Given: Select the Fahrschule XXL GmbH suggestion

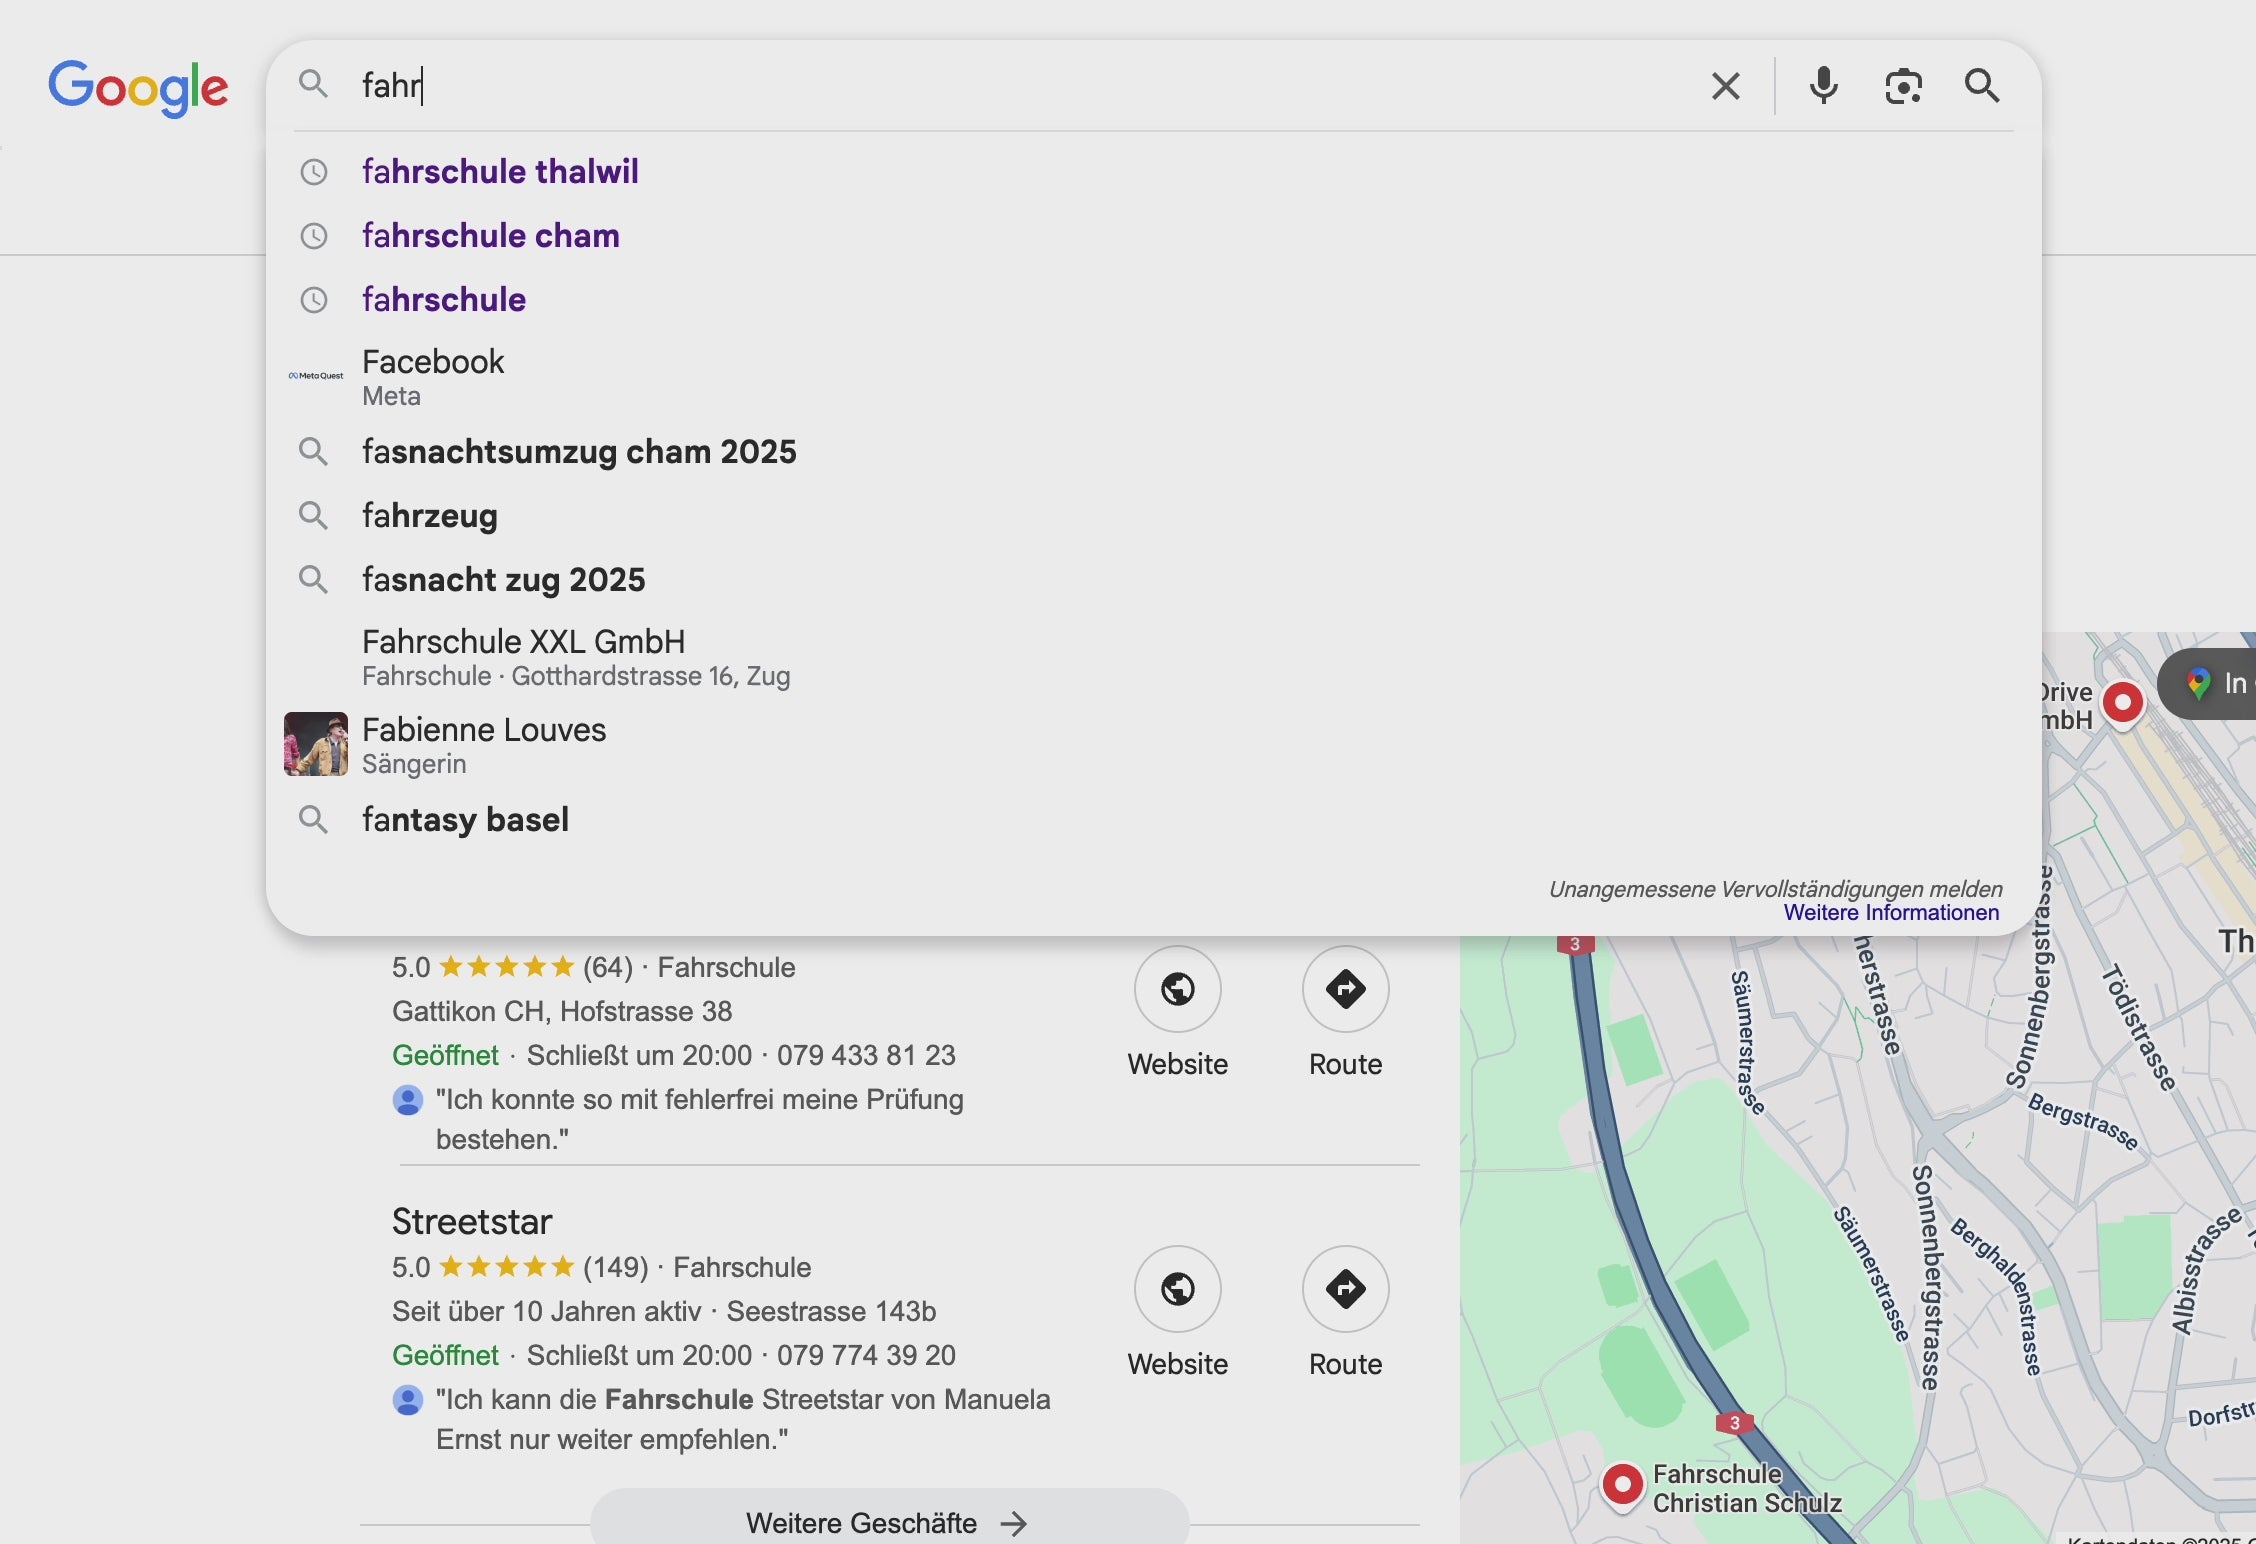Looking at the screenshot, I should point(523,642).
